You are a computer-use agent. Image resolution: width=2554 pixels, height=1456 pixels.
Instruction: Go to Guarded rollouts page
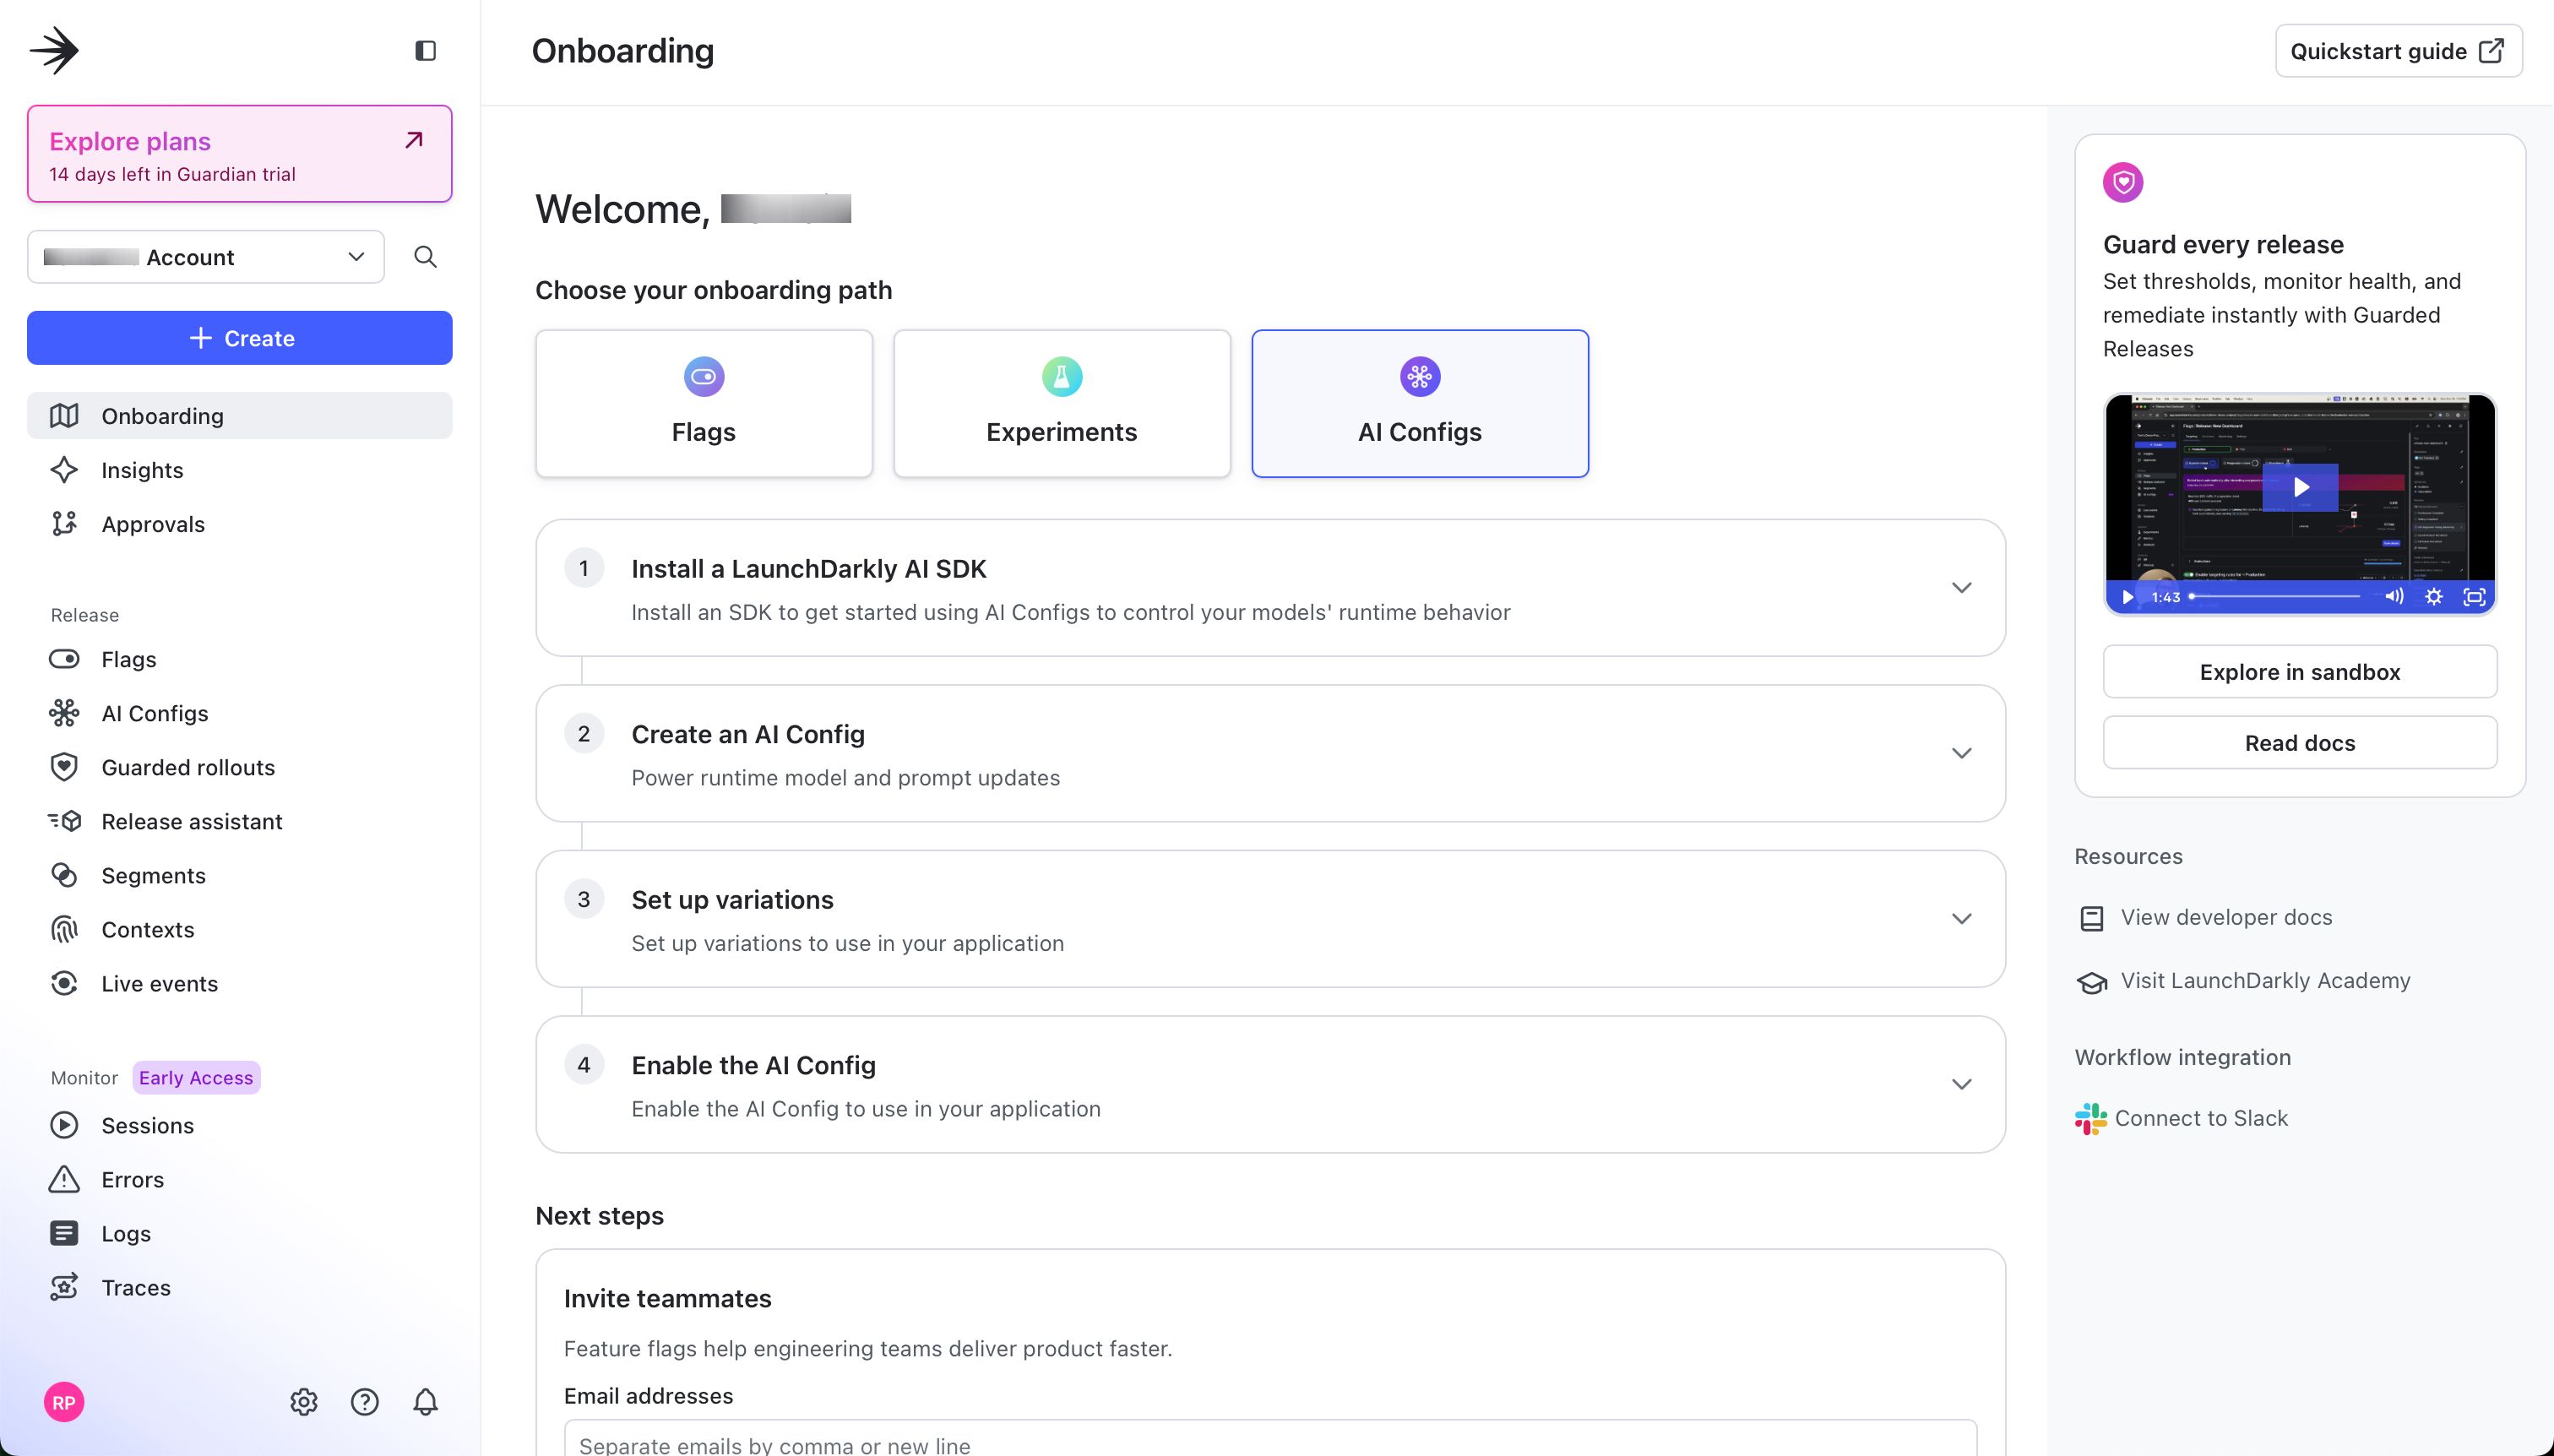[x=240, y=767]
